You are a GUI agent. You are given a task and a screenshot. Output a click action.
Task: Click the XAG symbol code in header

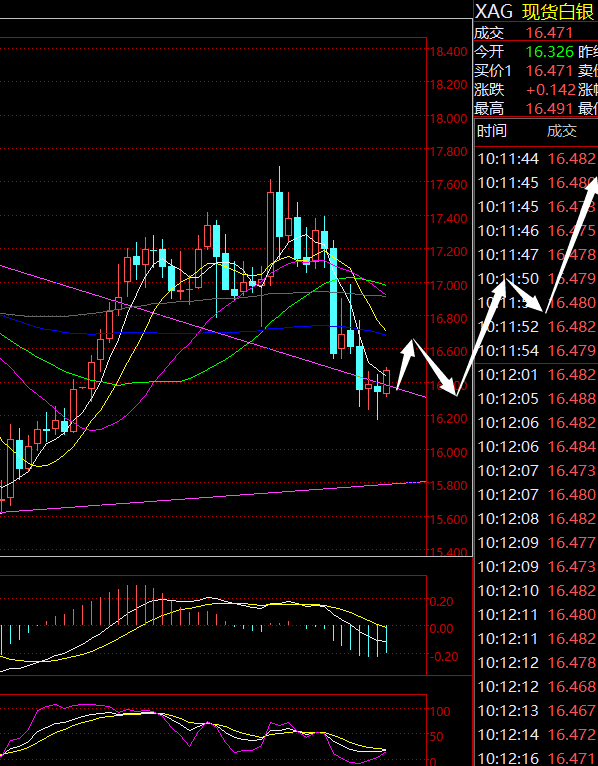click(494, 11)
